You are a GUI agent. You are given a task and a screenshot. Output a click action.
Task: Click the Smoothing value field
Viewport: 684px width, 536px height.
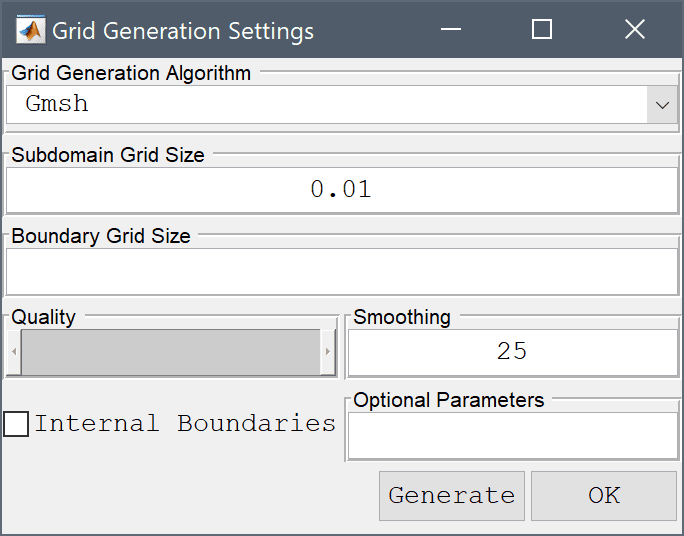[x=513, y=352]
